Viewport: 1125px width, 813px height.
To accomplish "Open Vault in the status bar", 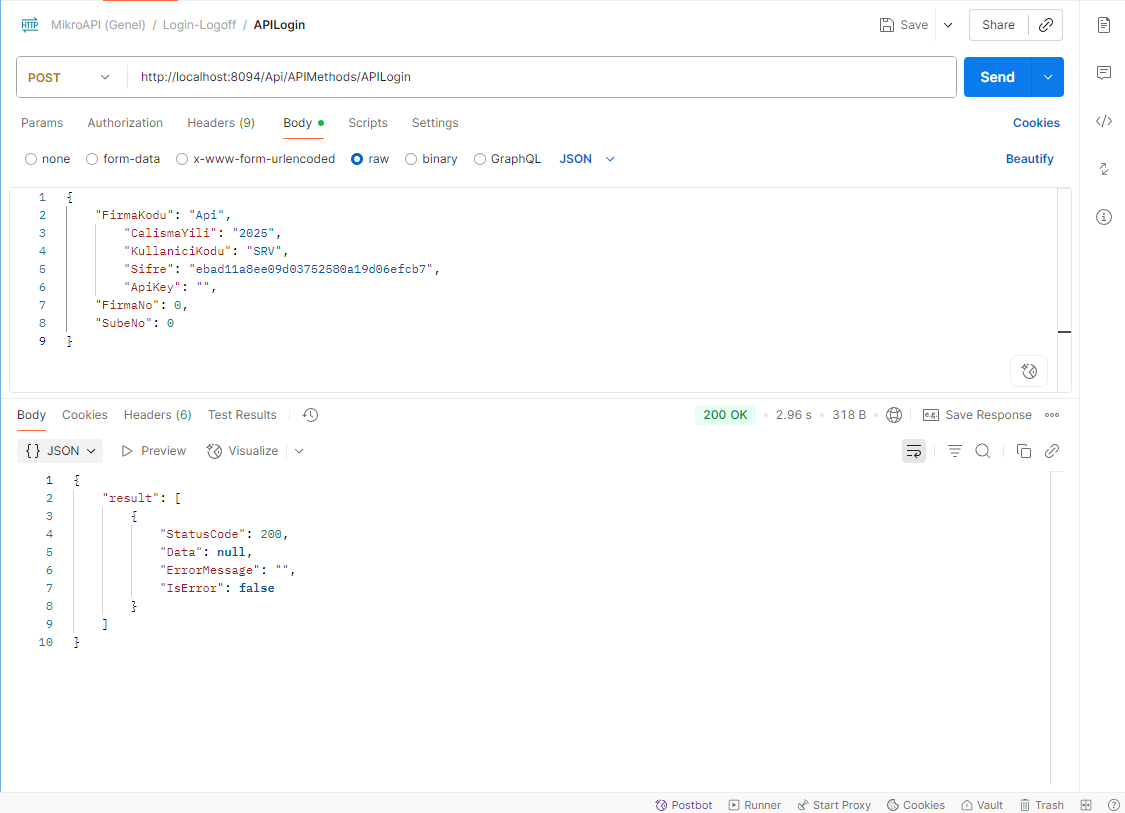I will (x=982, y=805).
